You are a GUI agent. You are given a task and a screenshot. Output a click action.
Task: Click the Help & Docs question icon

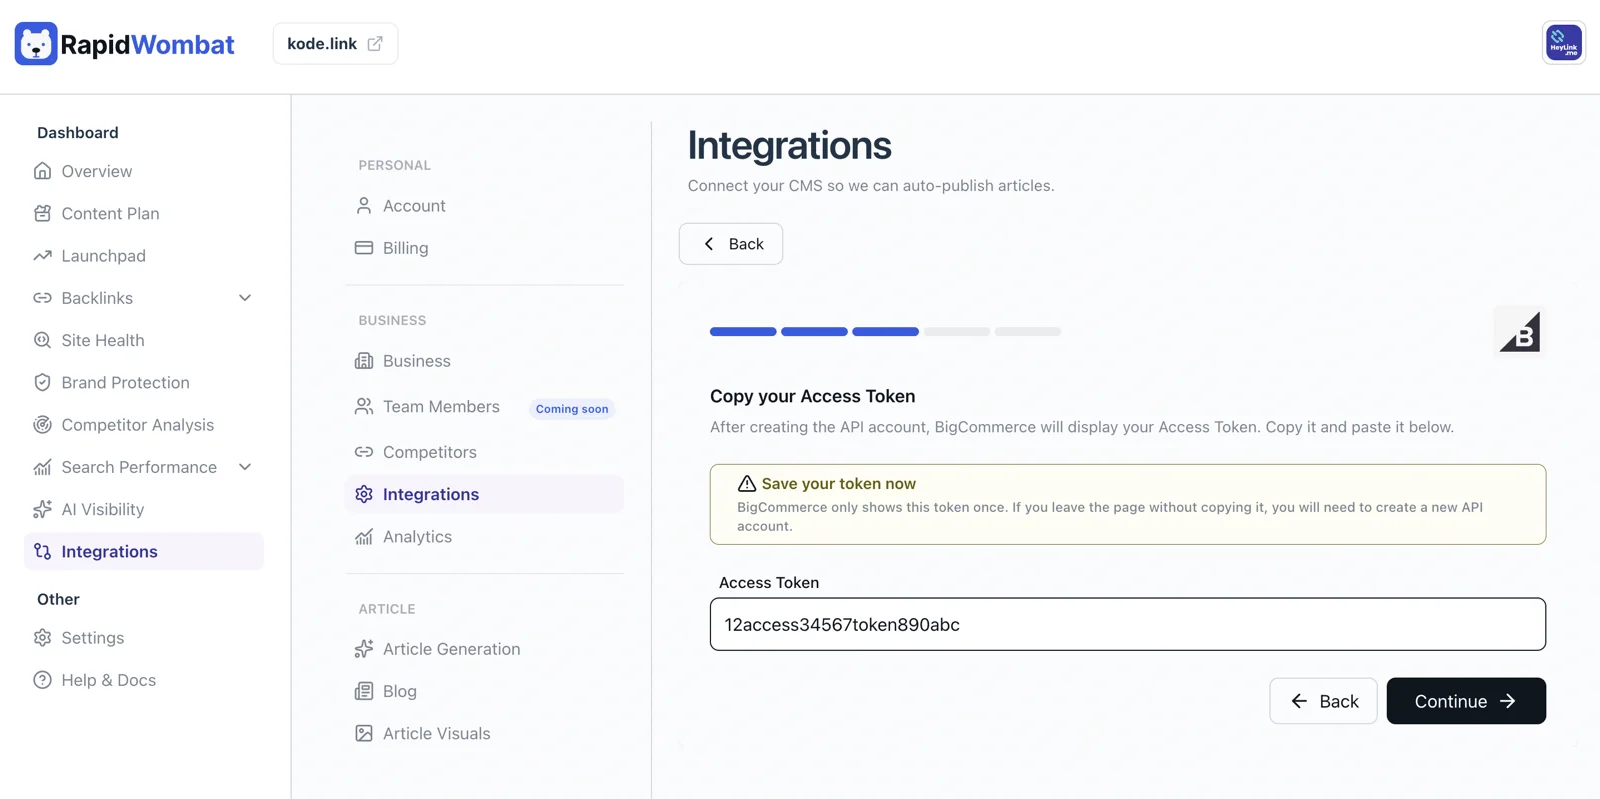[42, 680]
